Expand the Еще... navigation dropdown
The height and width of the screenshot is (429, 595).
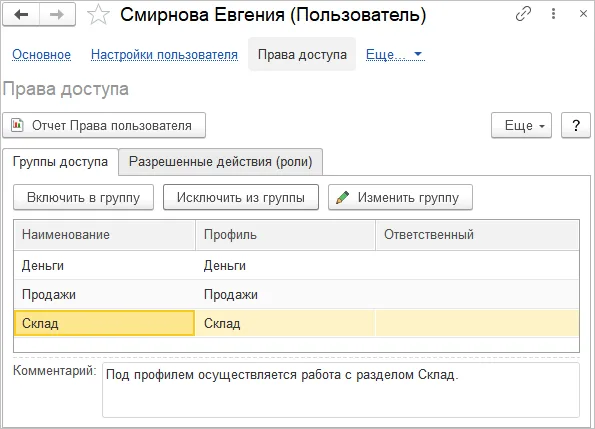(x=395, y=55)
